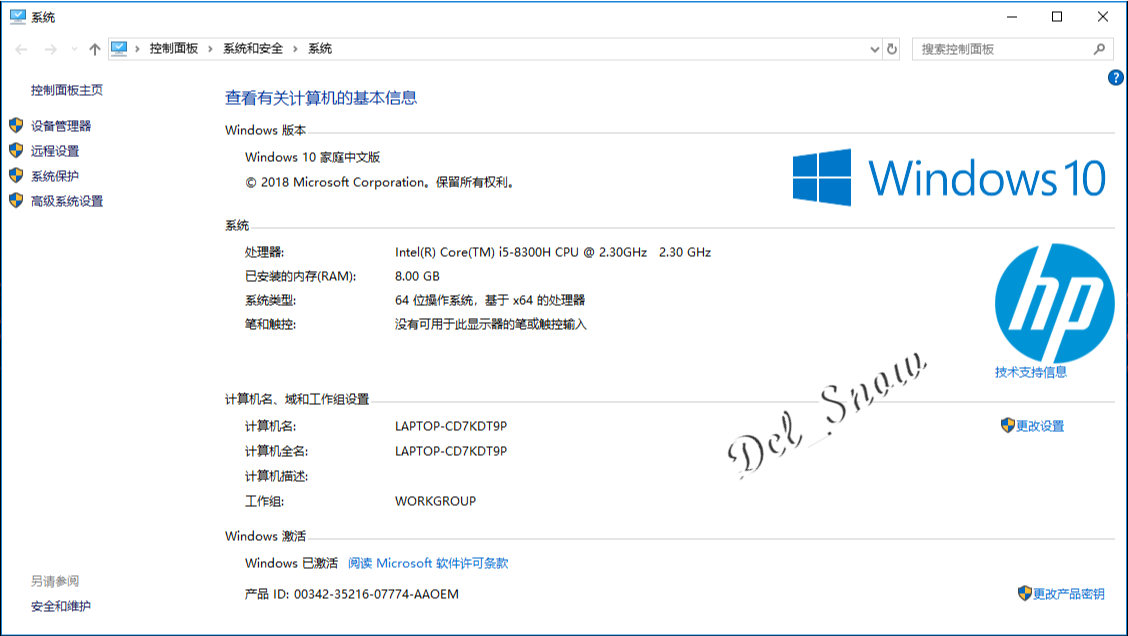Refresh the address bar location
Image resolution: width=1128 pixels, height=636 pixels.
coord(892,49)
